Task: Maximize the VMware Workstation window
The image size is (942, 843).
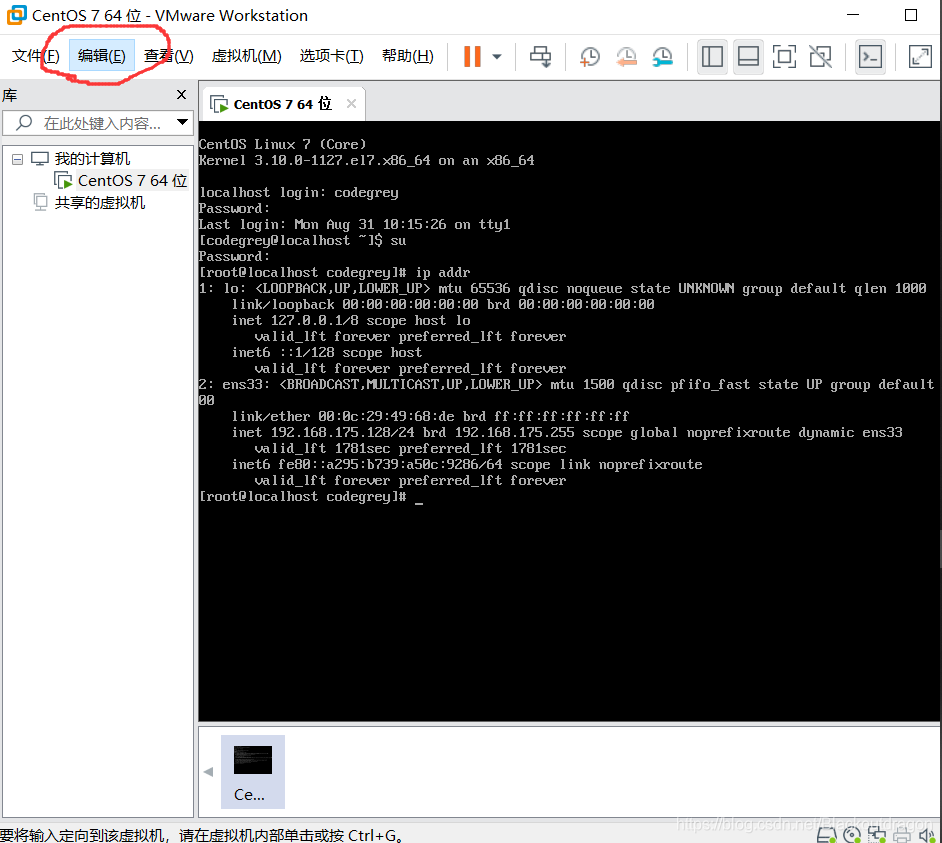Action: (x=911, y=15)
